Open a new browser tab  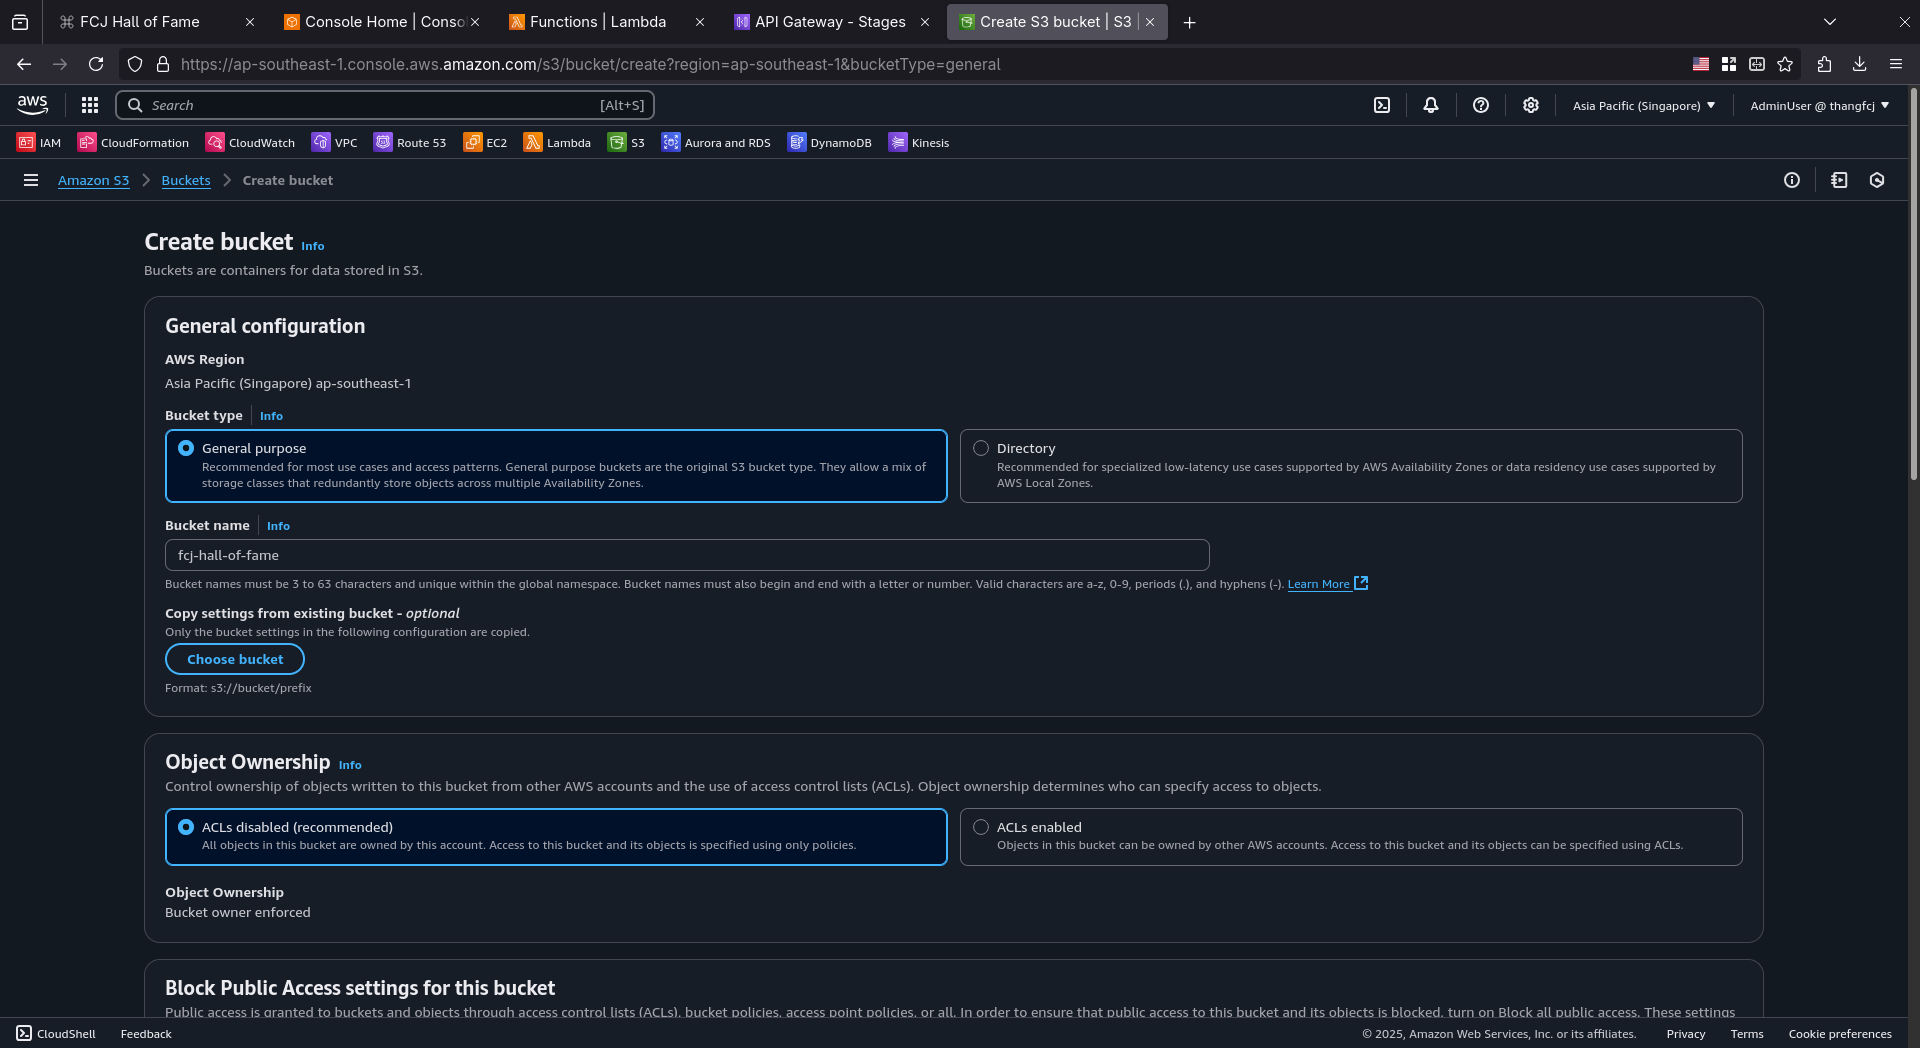click(x=1190, y=22)
